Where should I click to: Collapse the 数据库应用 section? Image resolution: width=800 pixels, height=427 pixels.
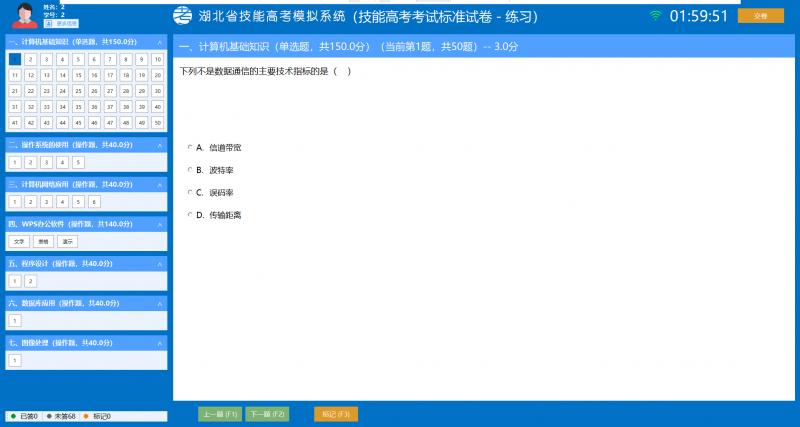pyautogui.click(x=160, y=304)
